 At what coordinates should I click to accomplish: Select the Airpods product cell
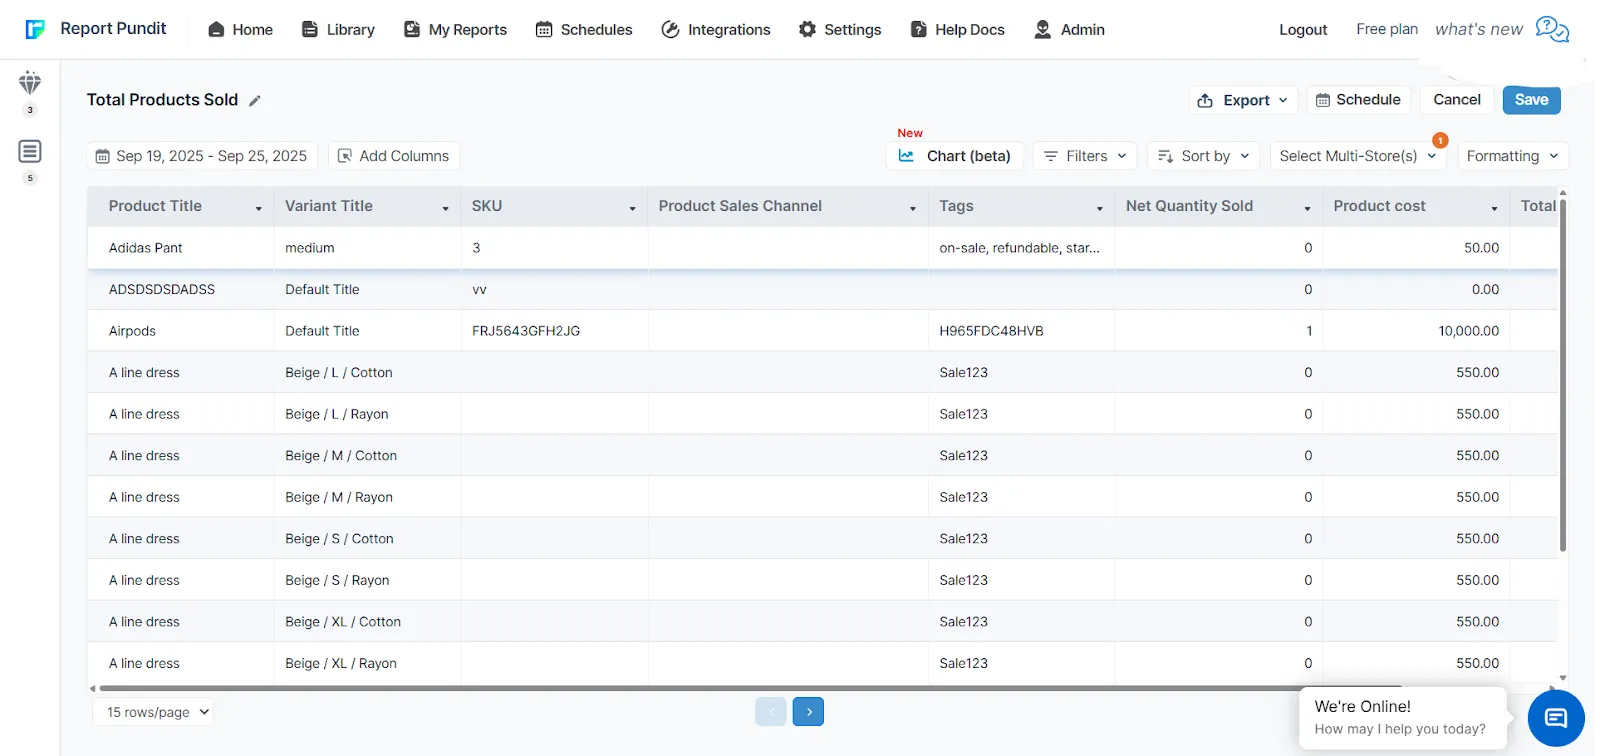[x=181, y=331]
